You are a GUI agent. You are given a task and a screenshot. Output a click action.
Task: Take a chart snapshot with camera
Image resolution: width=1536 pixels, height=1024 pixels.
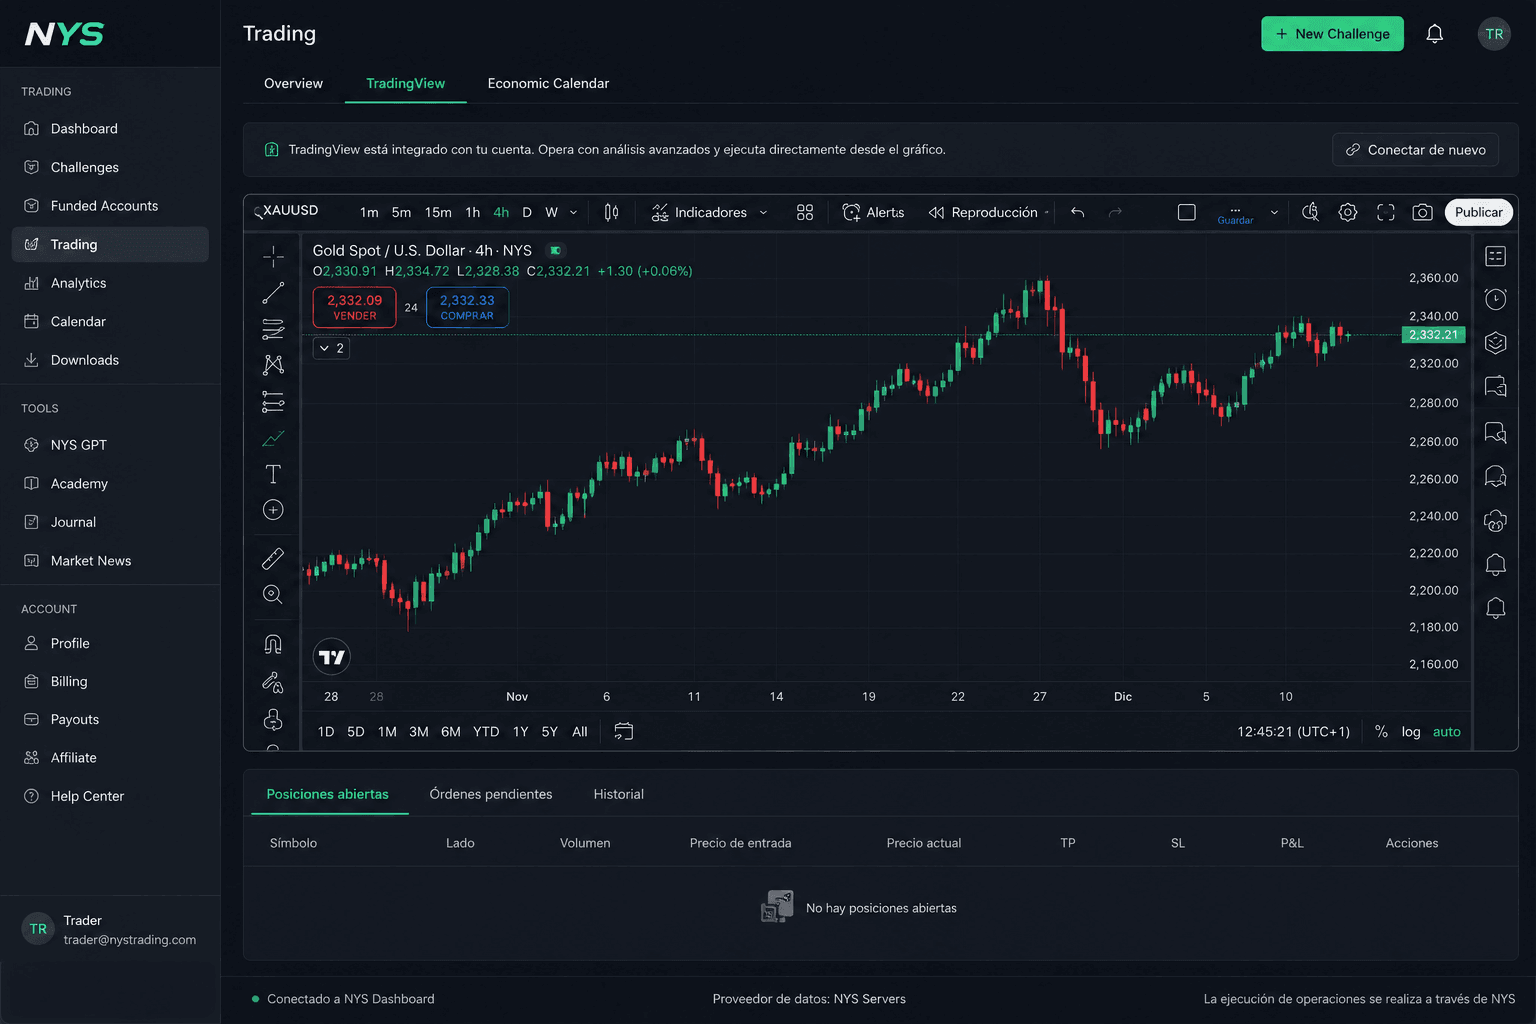1422,212
